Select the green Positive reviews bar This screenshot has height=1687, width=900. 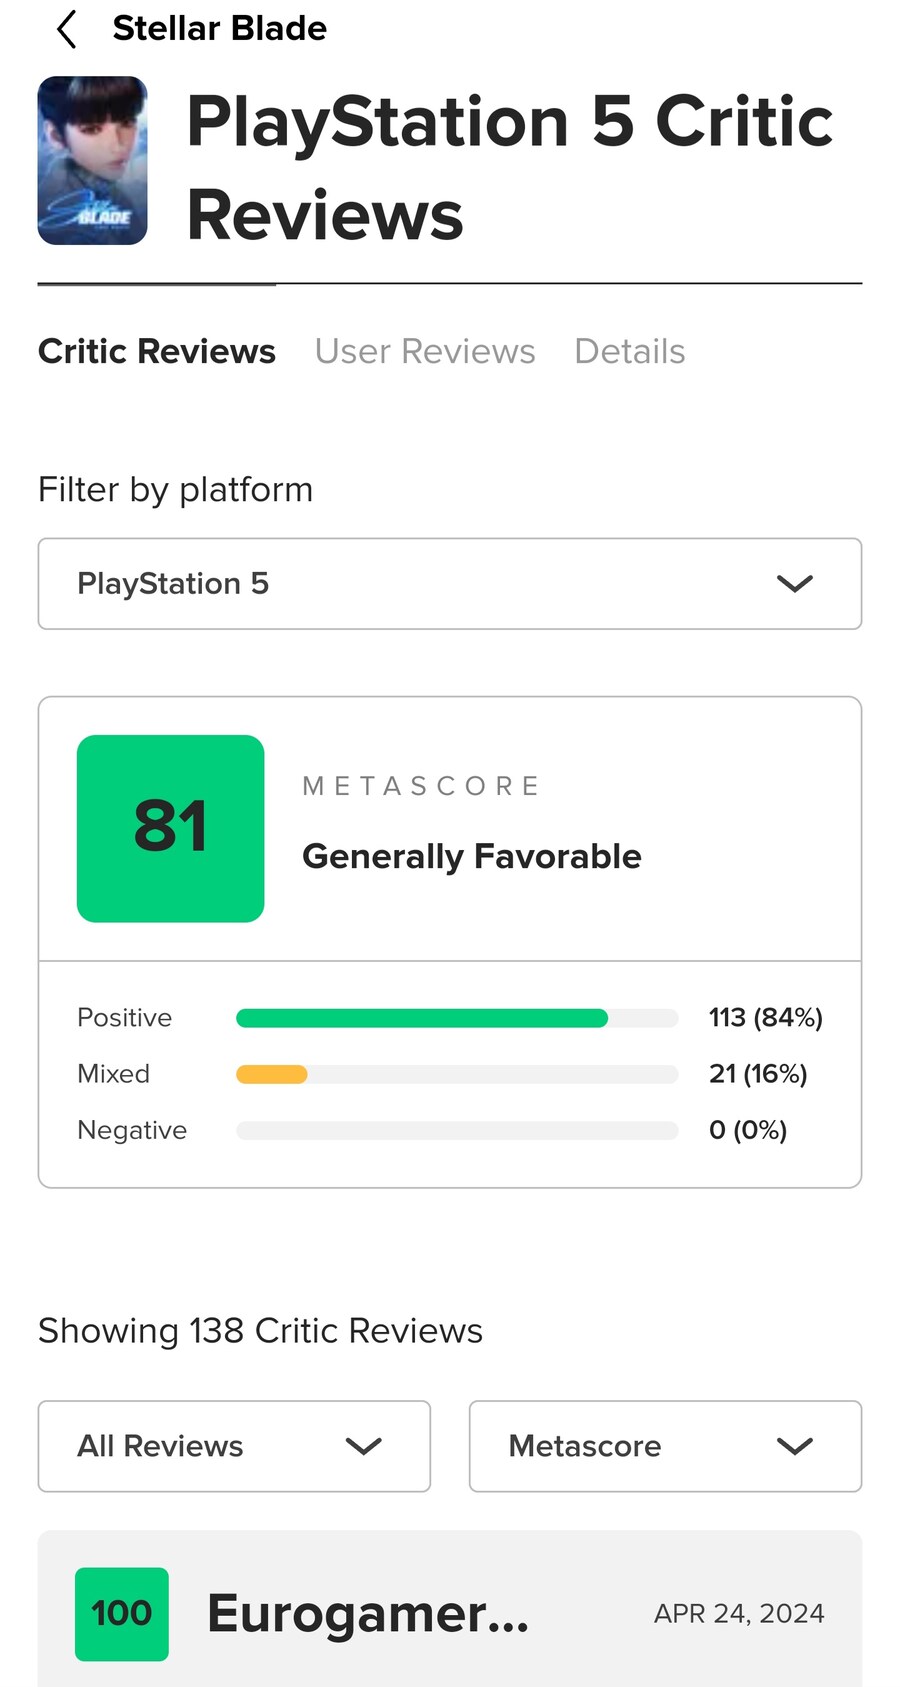point(421,1018)
